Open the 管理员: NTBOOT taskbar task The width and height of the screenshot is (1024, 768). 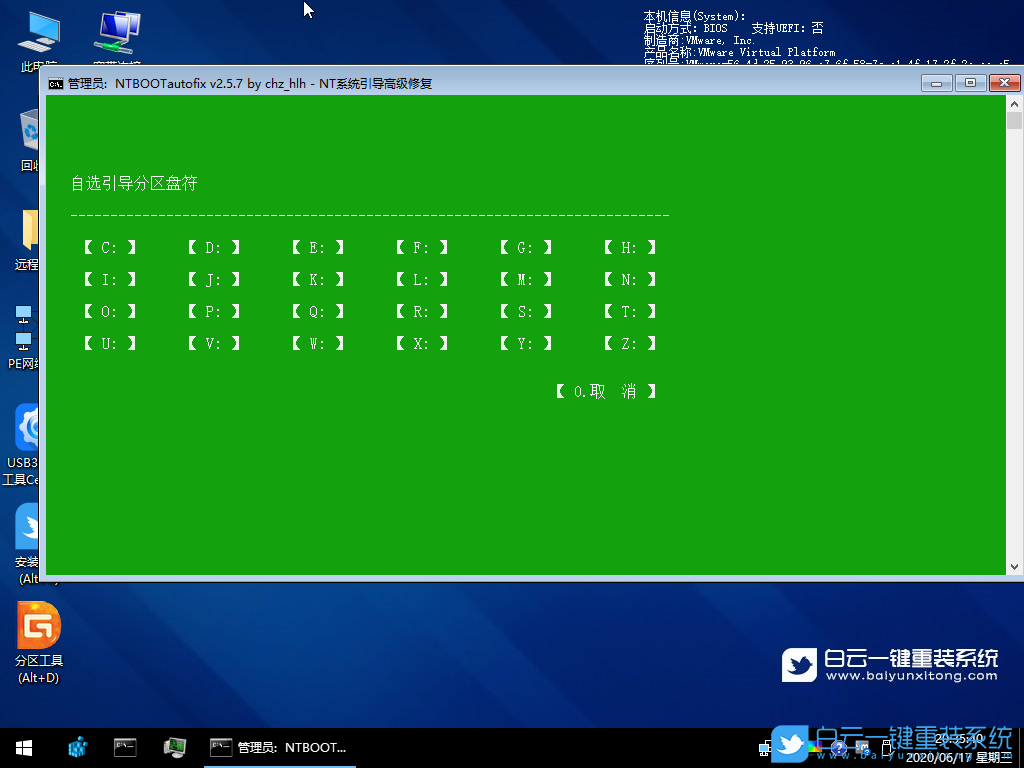[279, 747]
